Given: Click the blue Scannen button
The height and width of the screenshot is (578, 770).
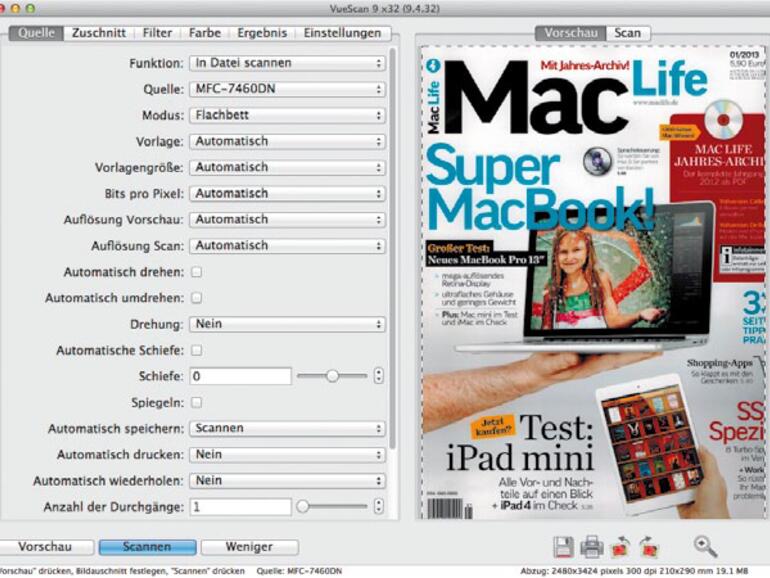Looking at the screenshot, I should (x=147, y=547).
